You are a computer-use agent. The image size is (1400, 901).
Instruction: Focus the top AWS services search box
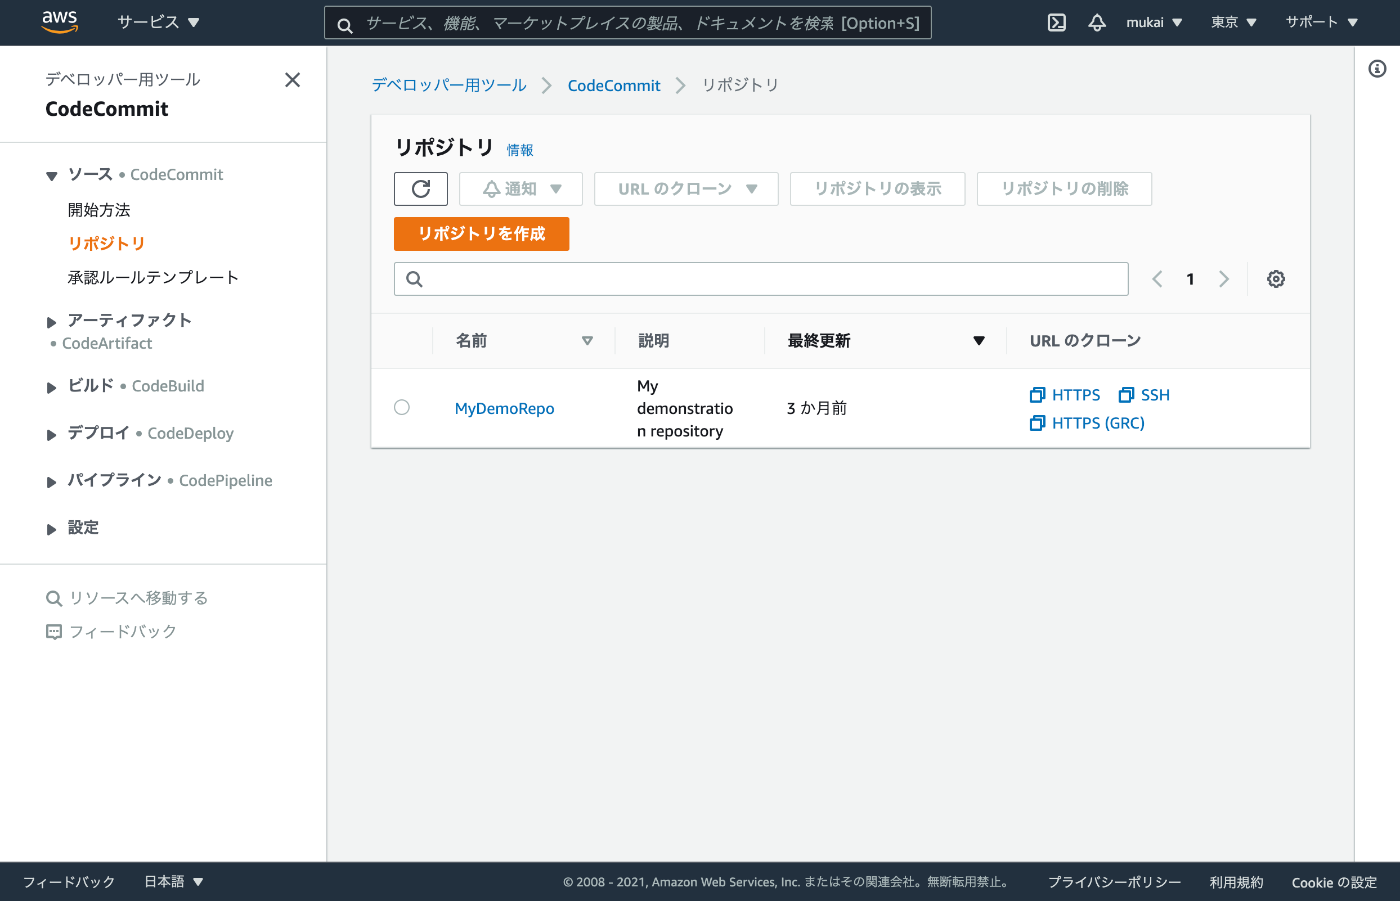[x=628, y=23]
